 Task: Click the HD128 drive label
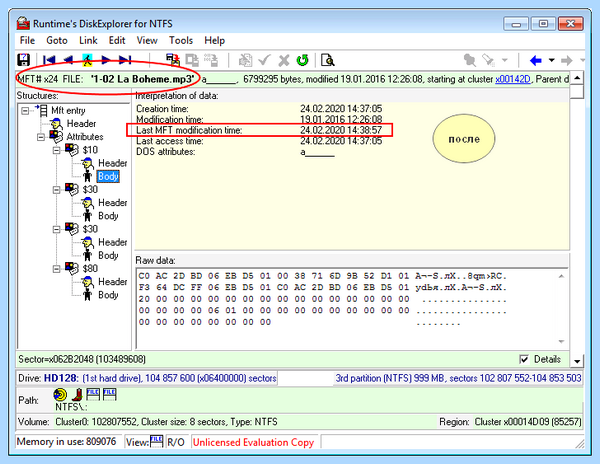(60, 378)
